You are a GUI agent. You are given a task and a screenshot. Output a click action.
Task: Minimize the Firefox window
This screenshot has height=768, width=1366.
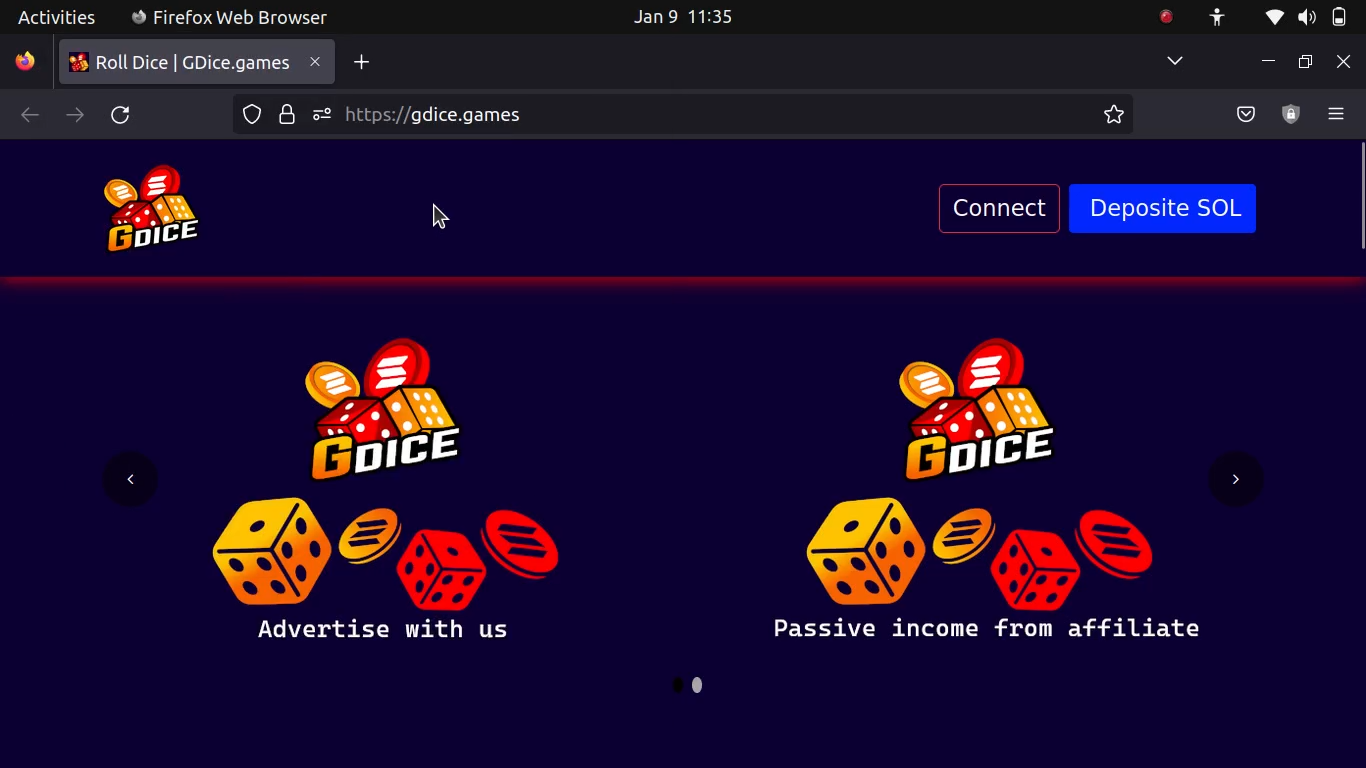(x=1268, y=61)
